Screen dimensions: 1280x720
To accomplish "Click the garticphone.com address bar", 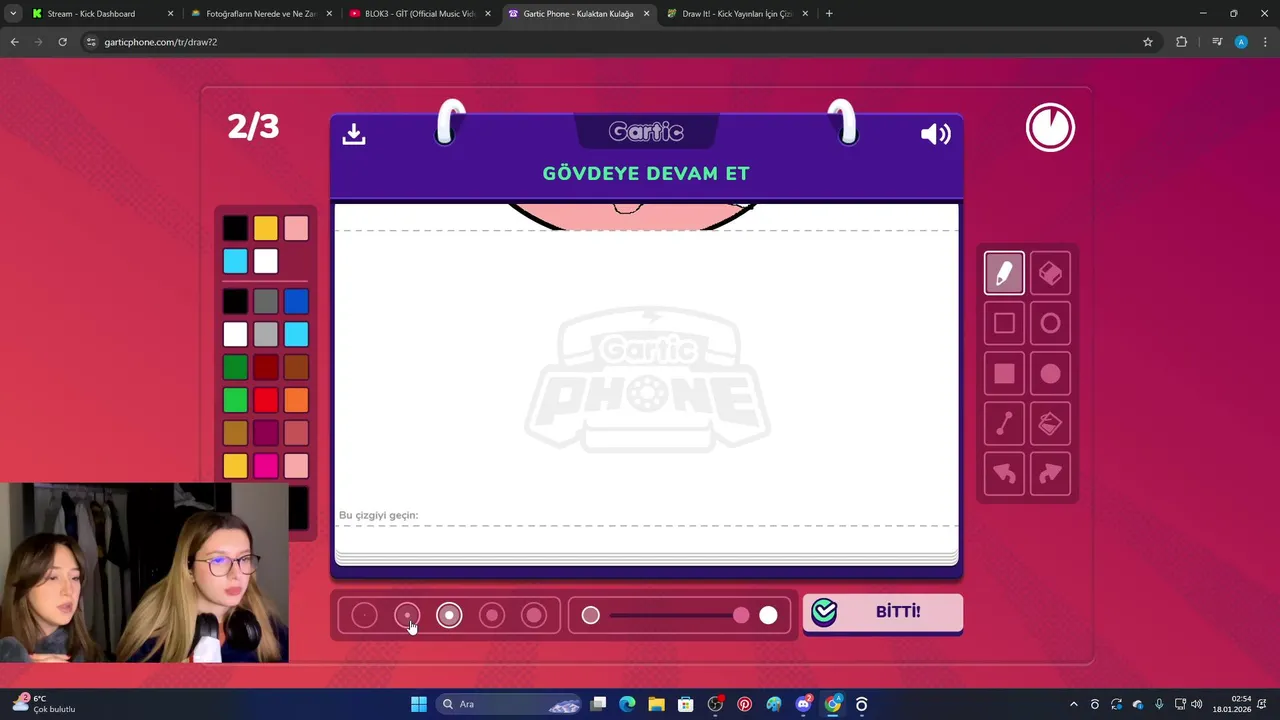I will [610, 42].
